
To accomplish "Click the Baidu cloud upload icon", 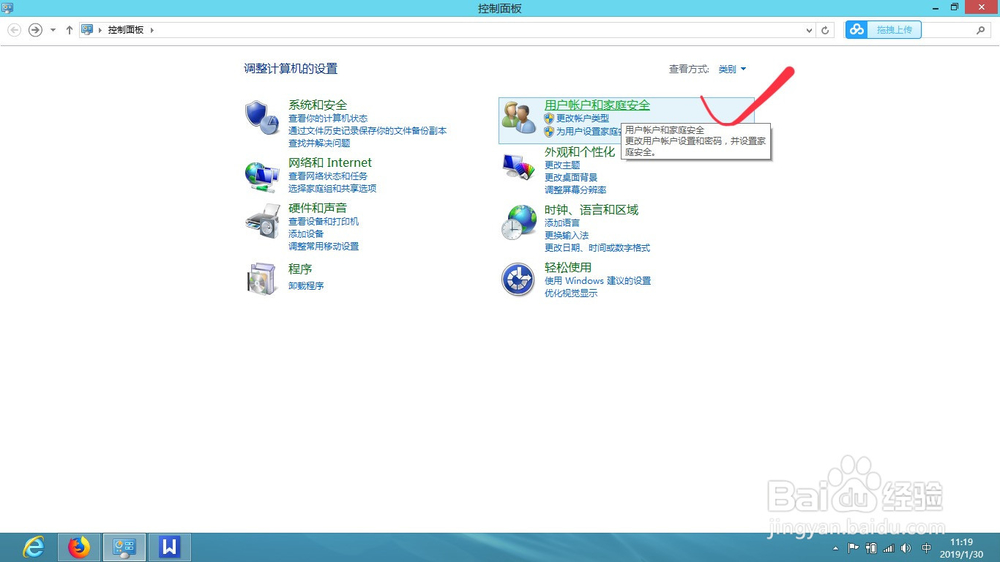I will coord(857,29).
